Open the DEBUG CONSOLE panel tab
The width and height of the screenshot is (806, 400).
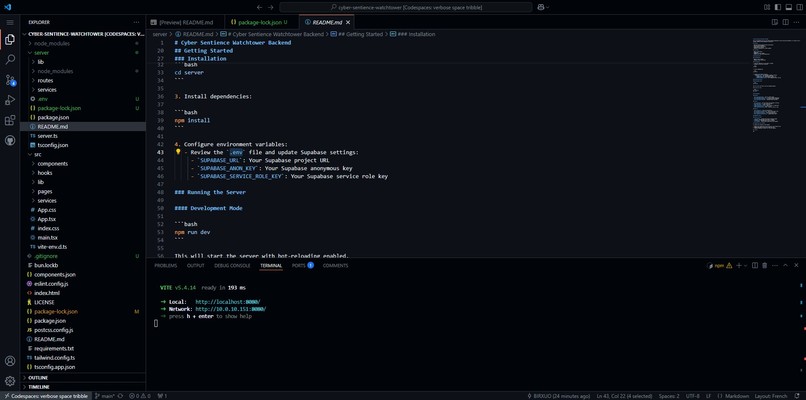(232, 265)
